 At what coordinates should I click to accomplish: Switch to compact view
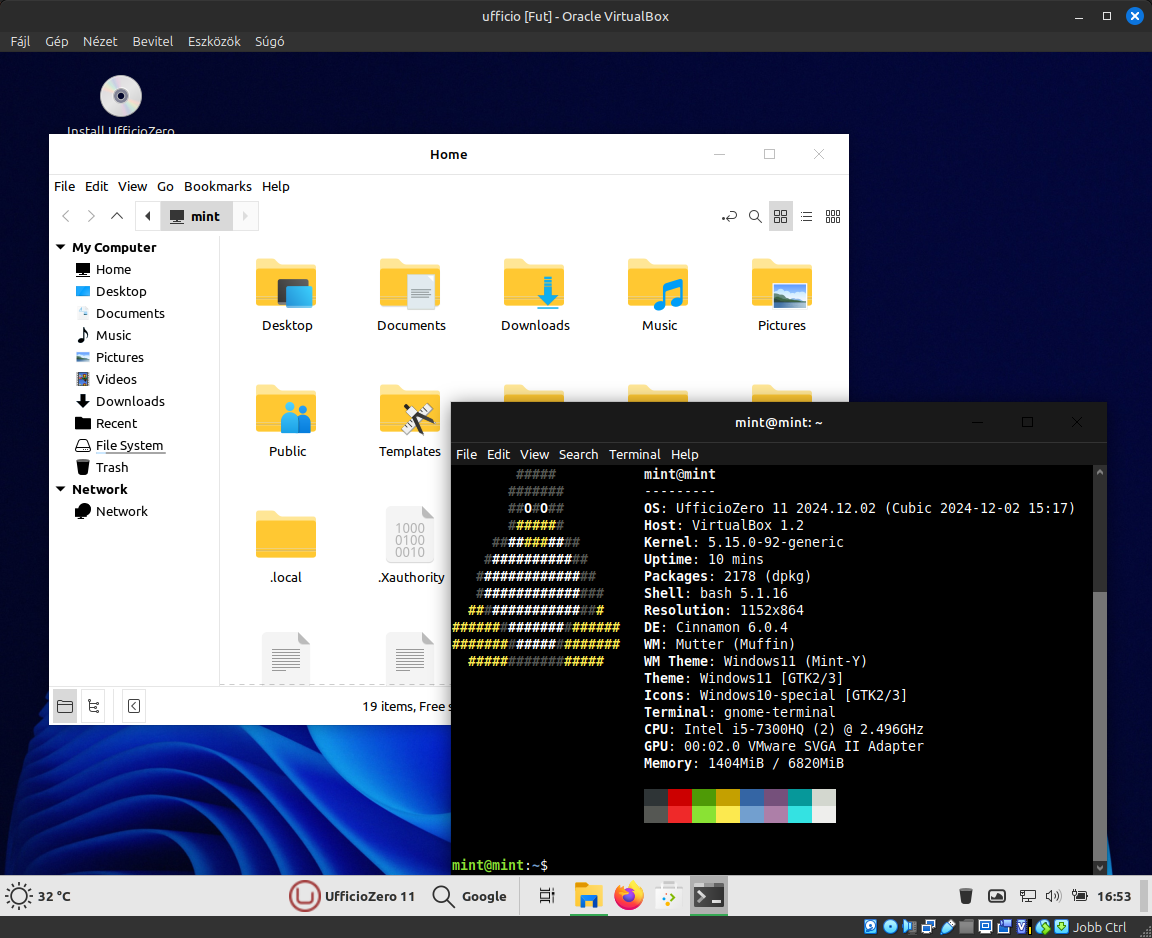(x=832, y=217)
